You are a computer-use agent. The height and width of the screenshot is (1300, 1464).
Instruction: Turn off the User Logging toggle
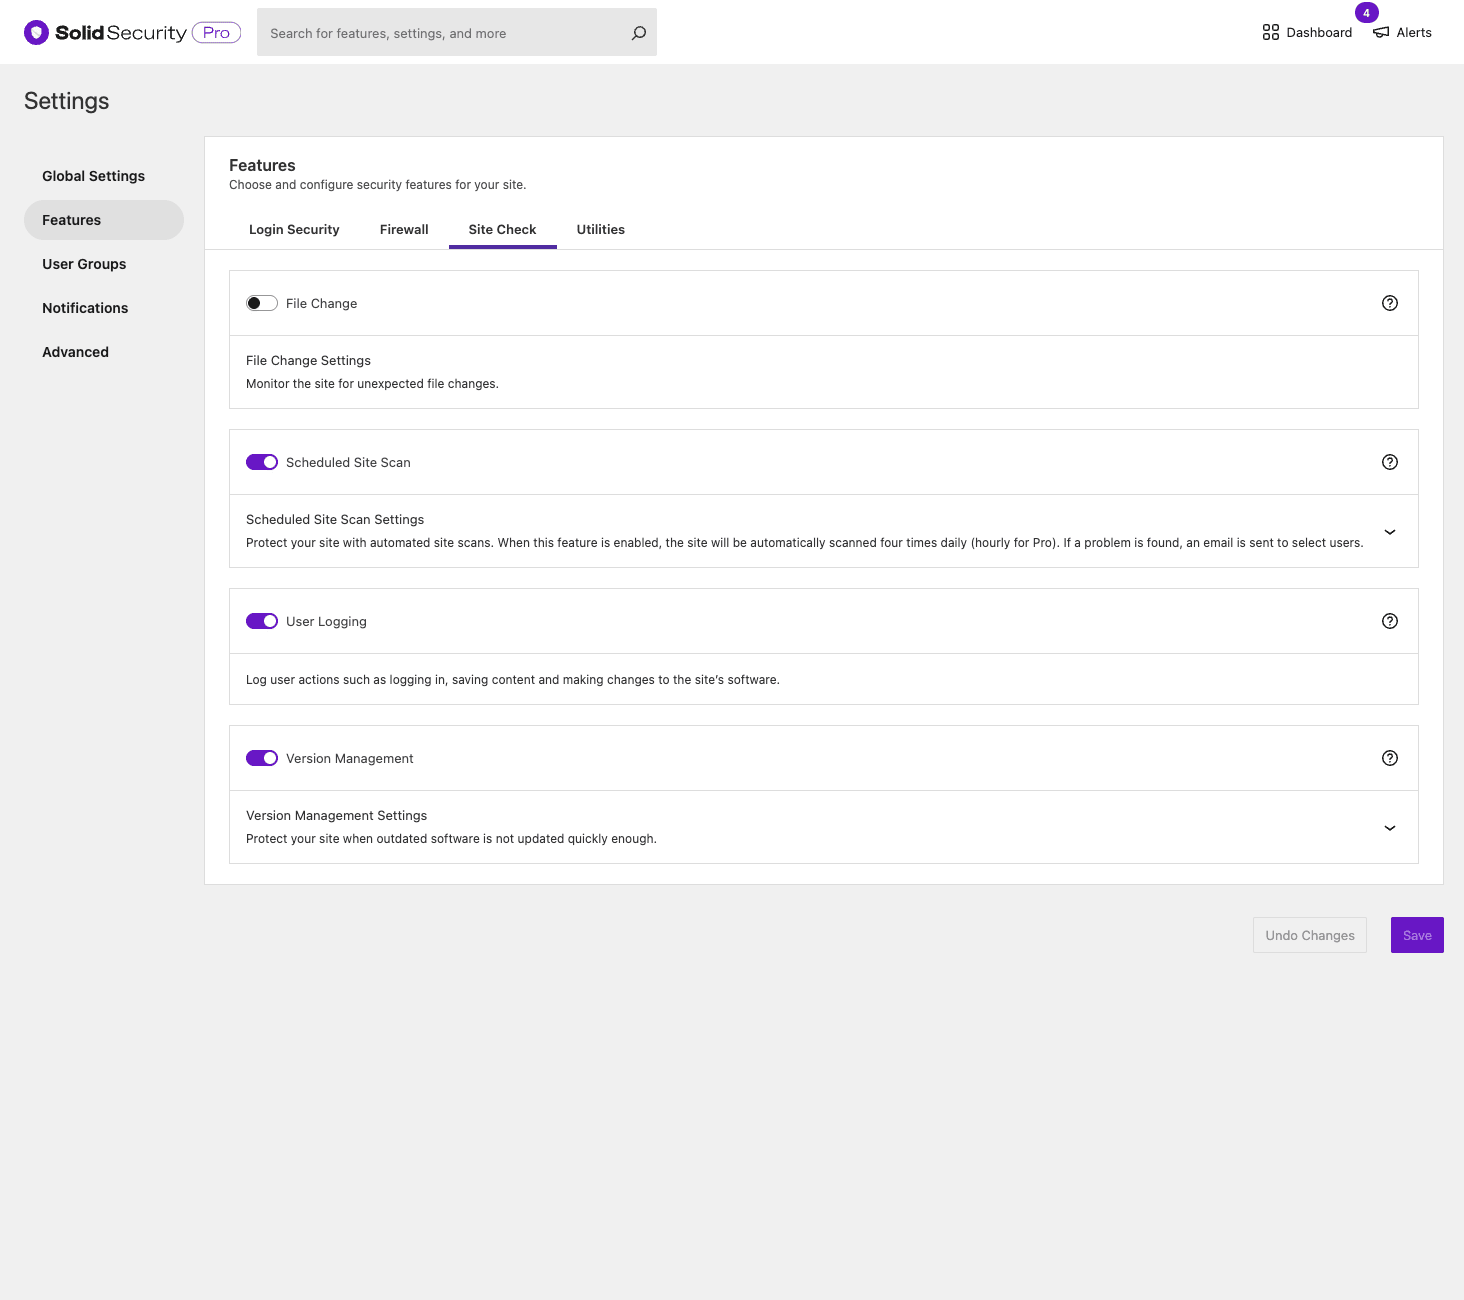(262, 621)
